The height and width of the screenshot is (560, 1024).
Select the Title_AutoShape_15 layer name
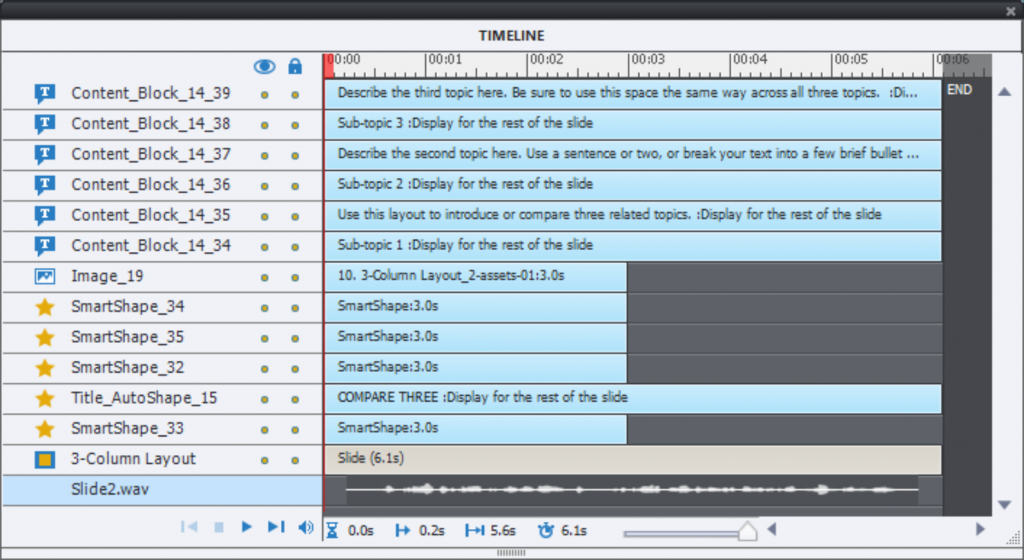coord(144,398)
